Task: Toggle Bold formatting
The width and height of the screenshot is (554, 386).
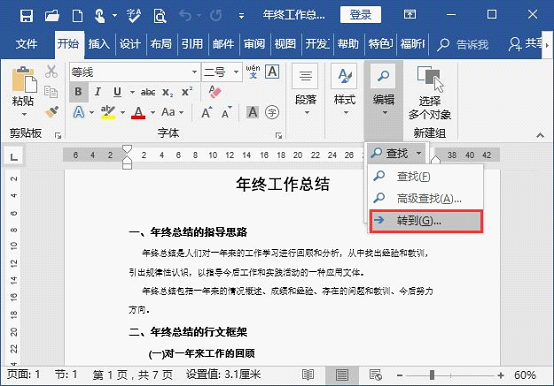Action: click(x=78, y=92)
